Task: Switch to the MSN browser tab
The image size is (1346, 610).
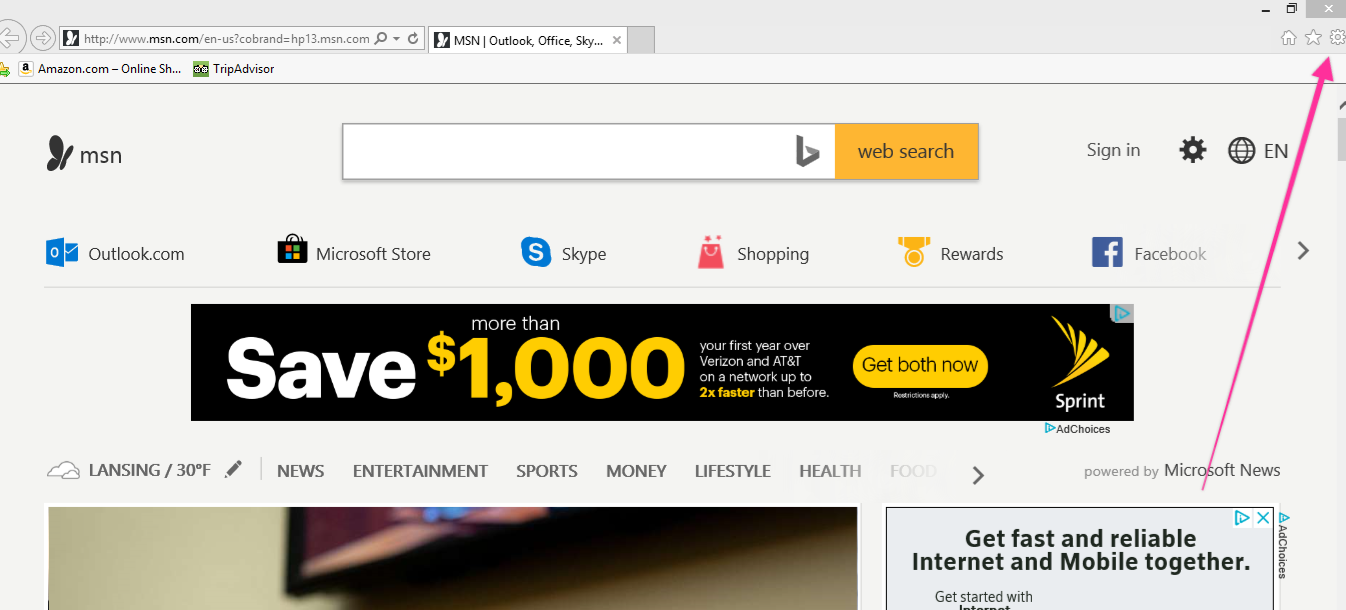Action: [x=528, y=41]
